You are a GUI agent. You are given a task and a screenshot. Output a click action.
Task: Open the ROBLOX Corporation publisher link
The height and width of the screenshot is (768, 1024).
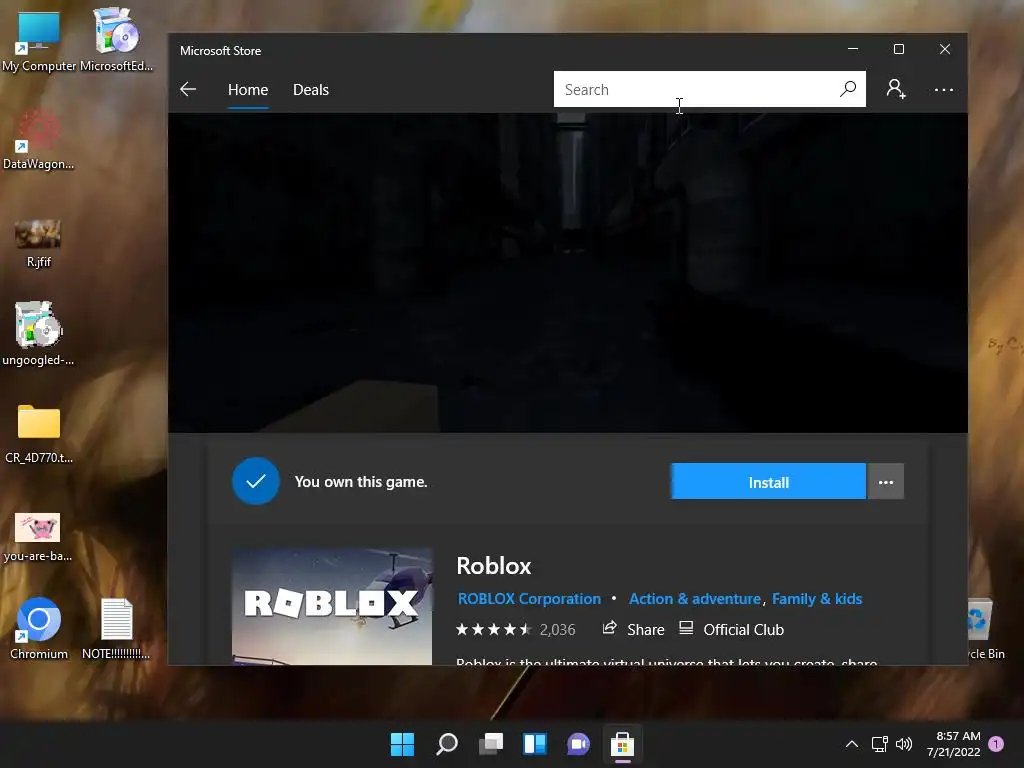click(529, 599)
